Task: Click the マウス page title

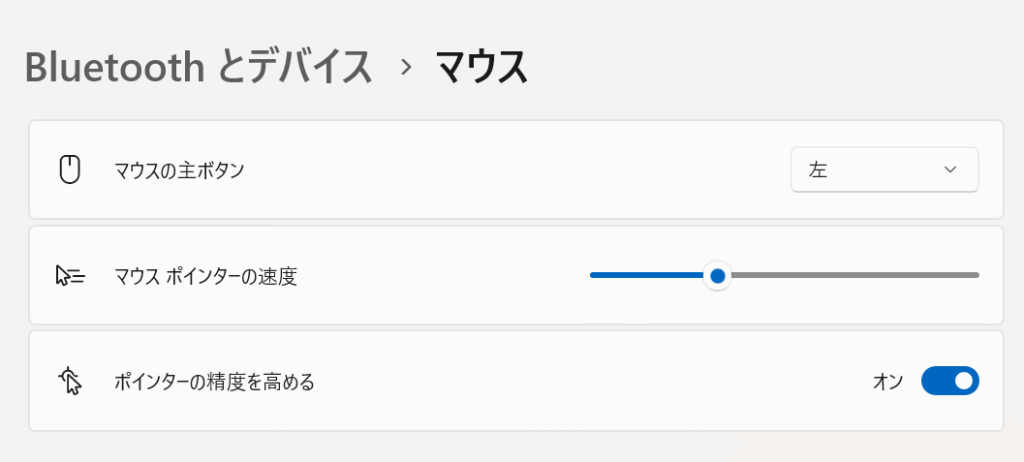Action: coord(481,67)
